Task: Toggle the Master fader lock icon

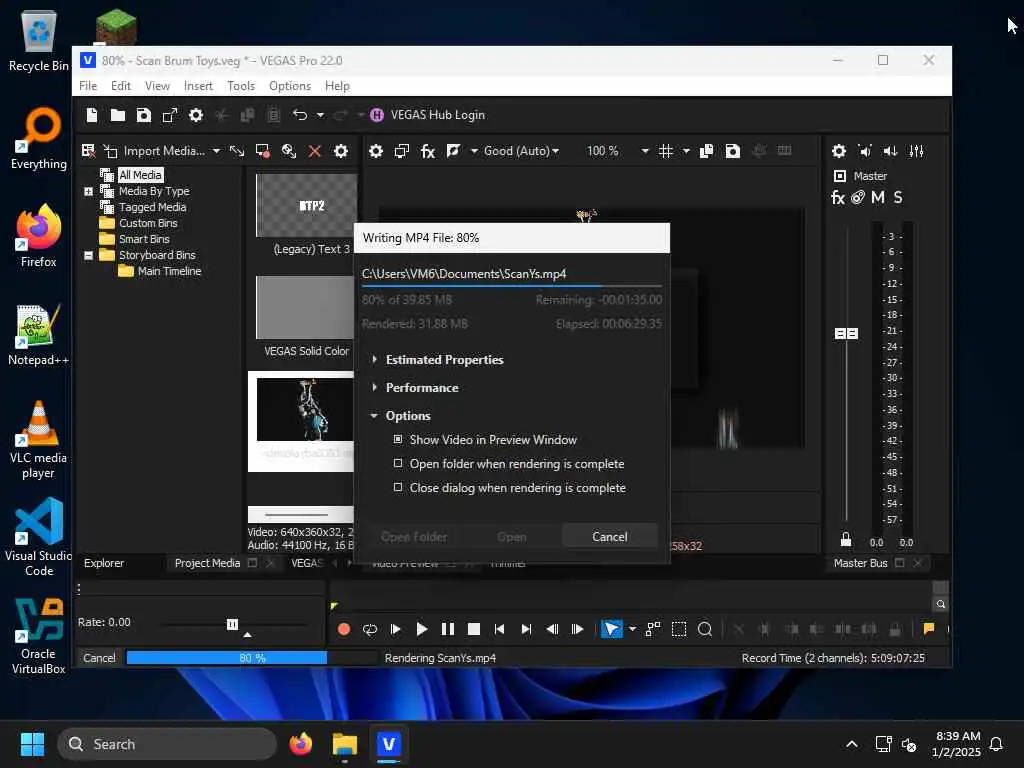Action: click(846, 539)
